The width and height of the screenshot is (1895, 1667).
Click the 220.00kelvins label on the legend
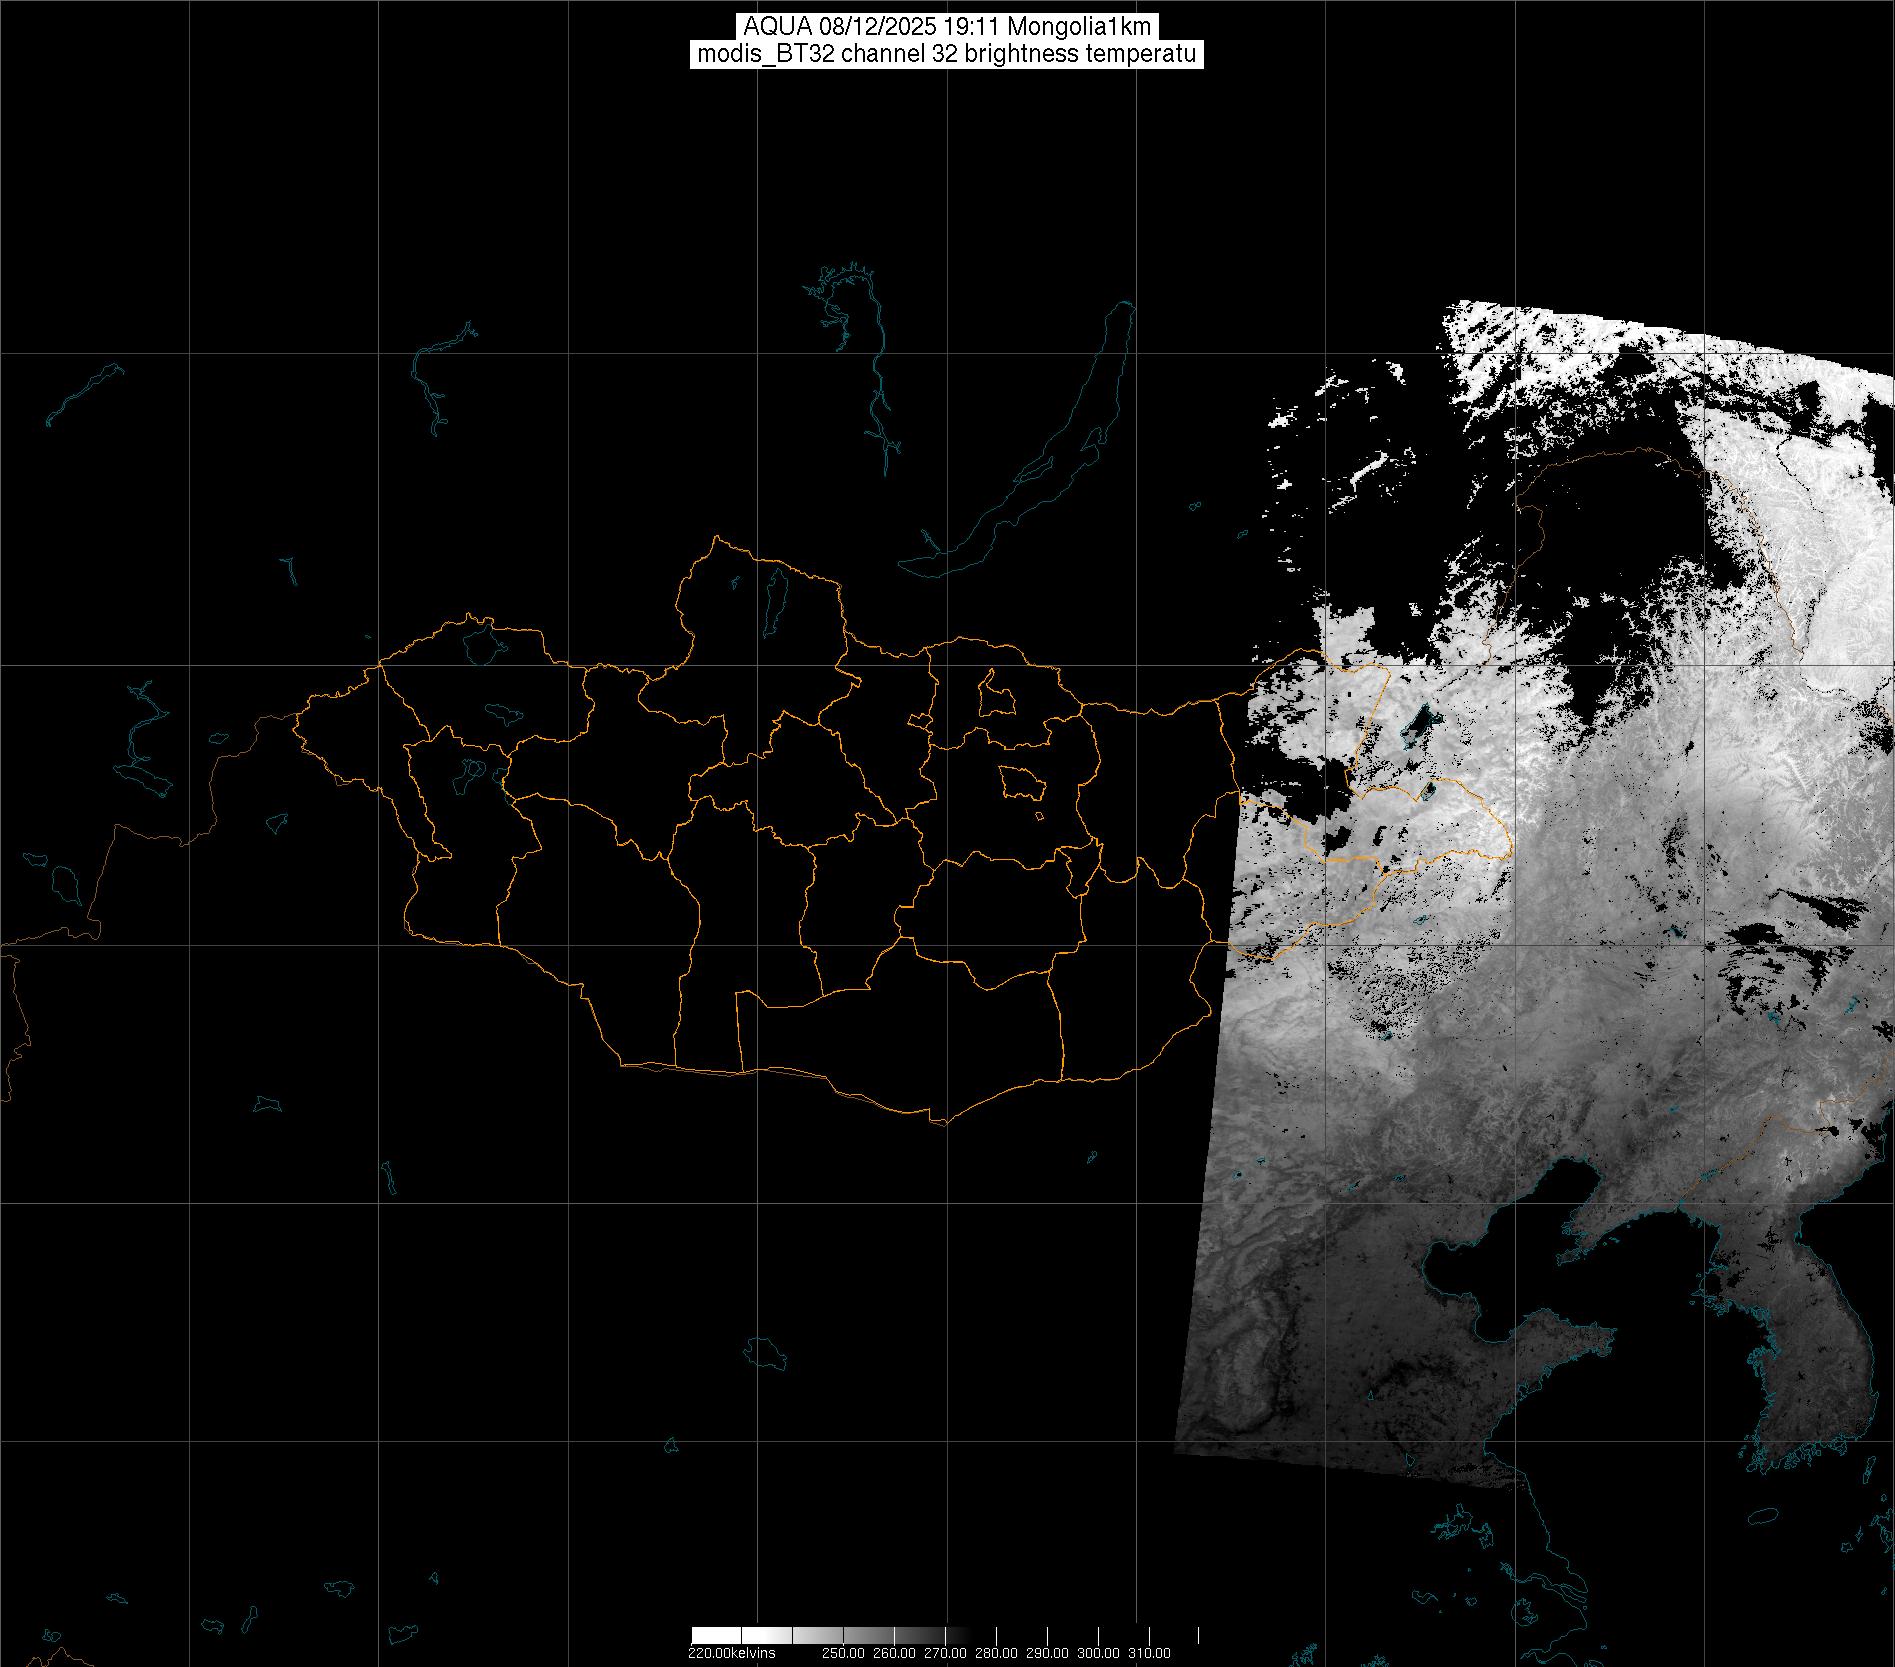tap(731, 1653)
